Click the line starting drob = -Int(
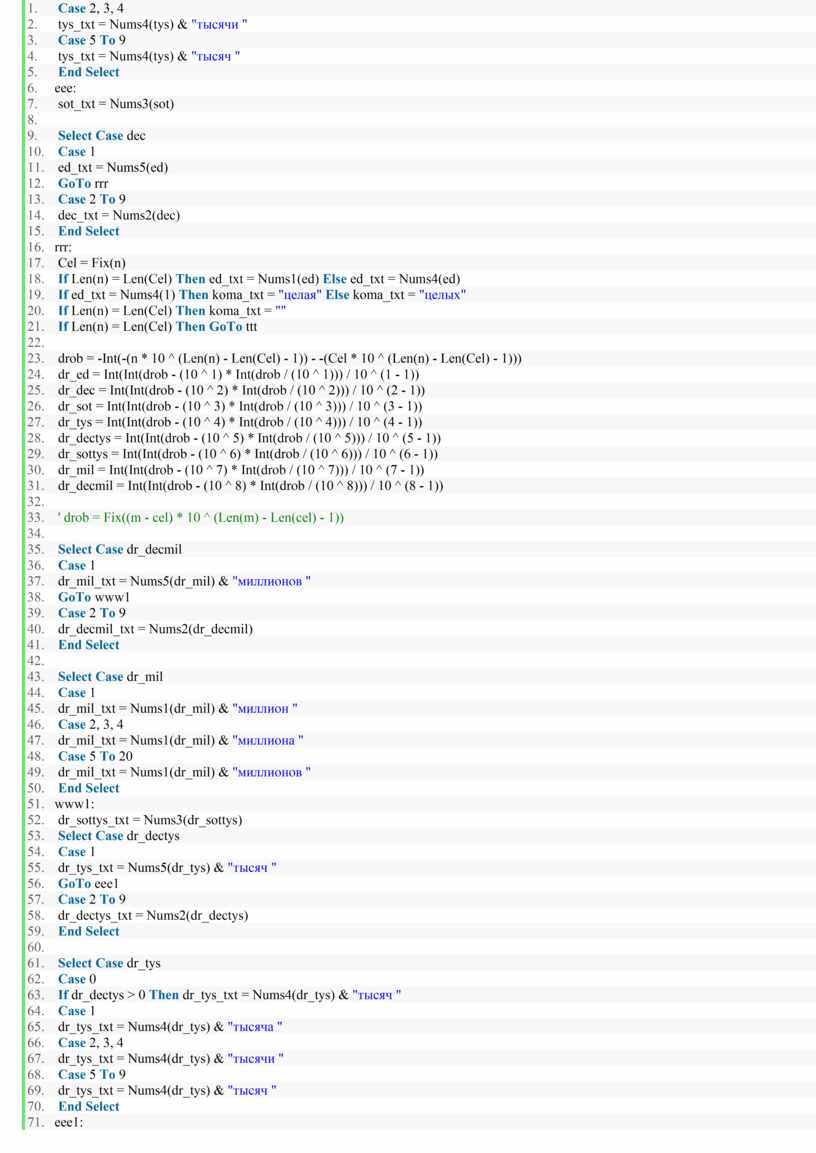816x1153 pixels. coord(290,359)
